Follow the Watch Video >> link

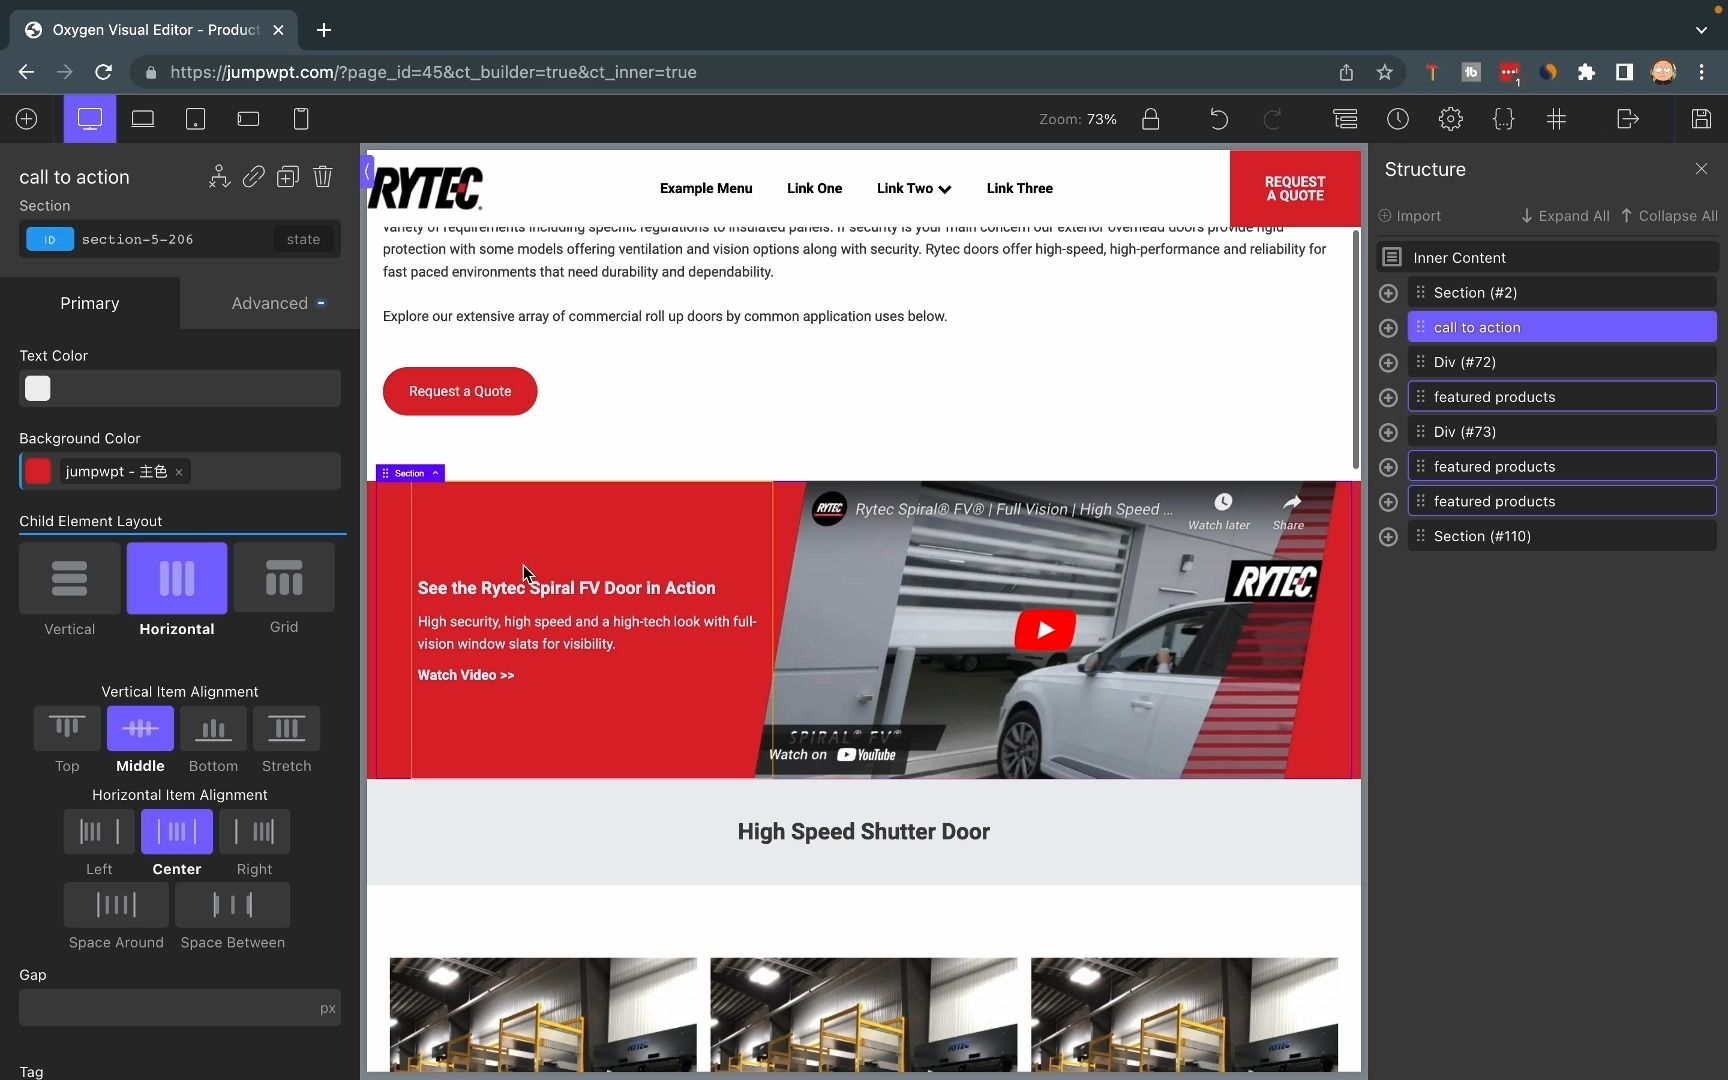[466, 675]
